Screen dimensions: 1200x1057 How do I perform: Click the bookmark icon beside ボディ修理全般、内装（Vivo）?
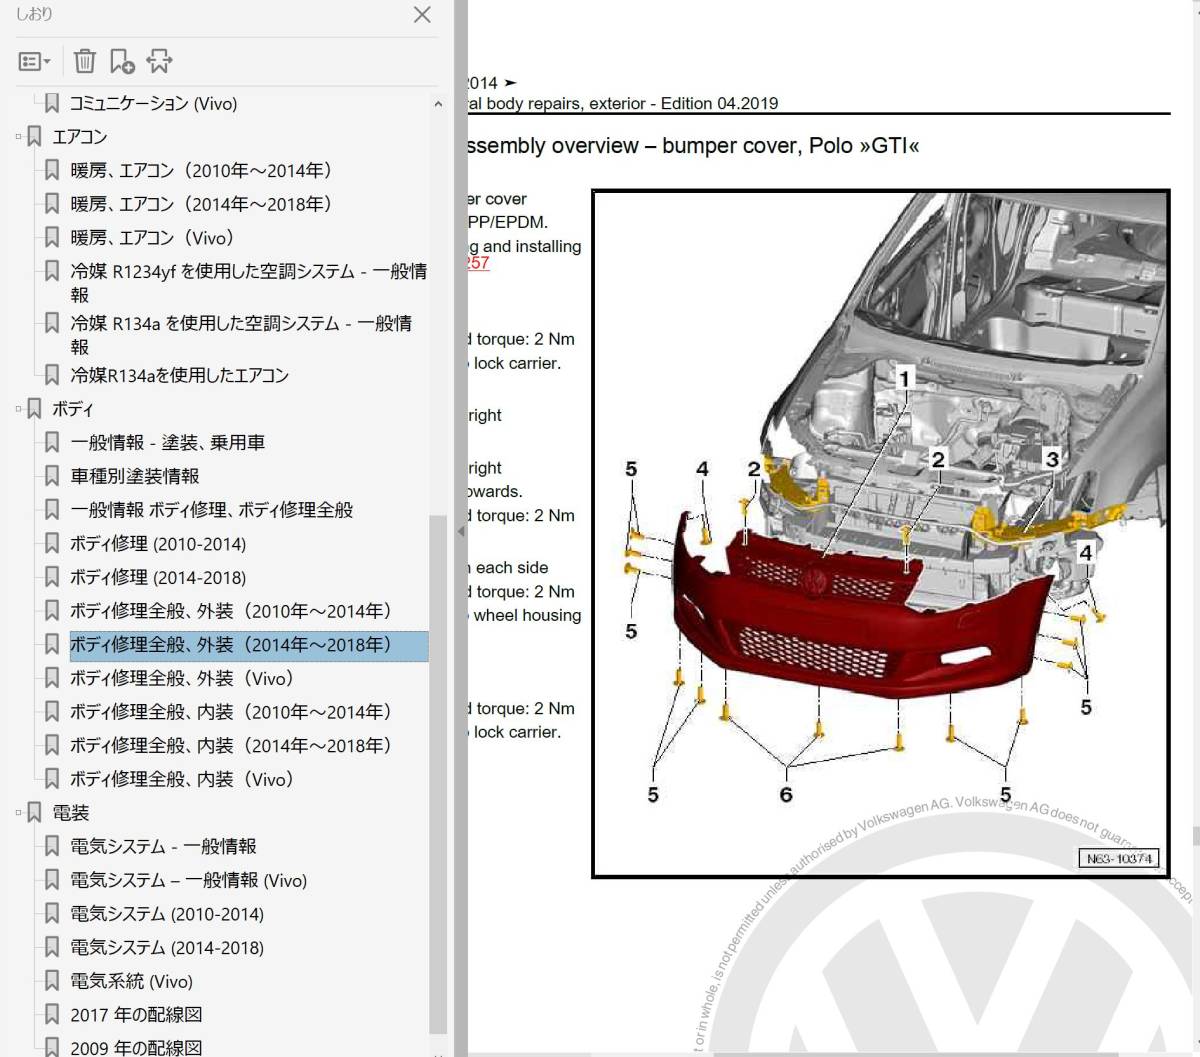(52, 779)
